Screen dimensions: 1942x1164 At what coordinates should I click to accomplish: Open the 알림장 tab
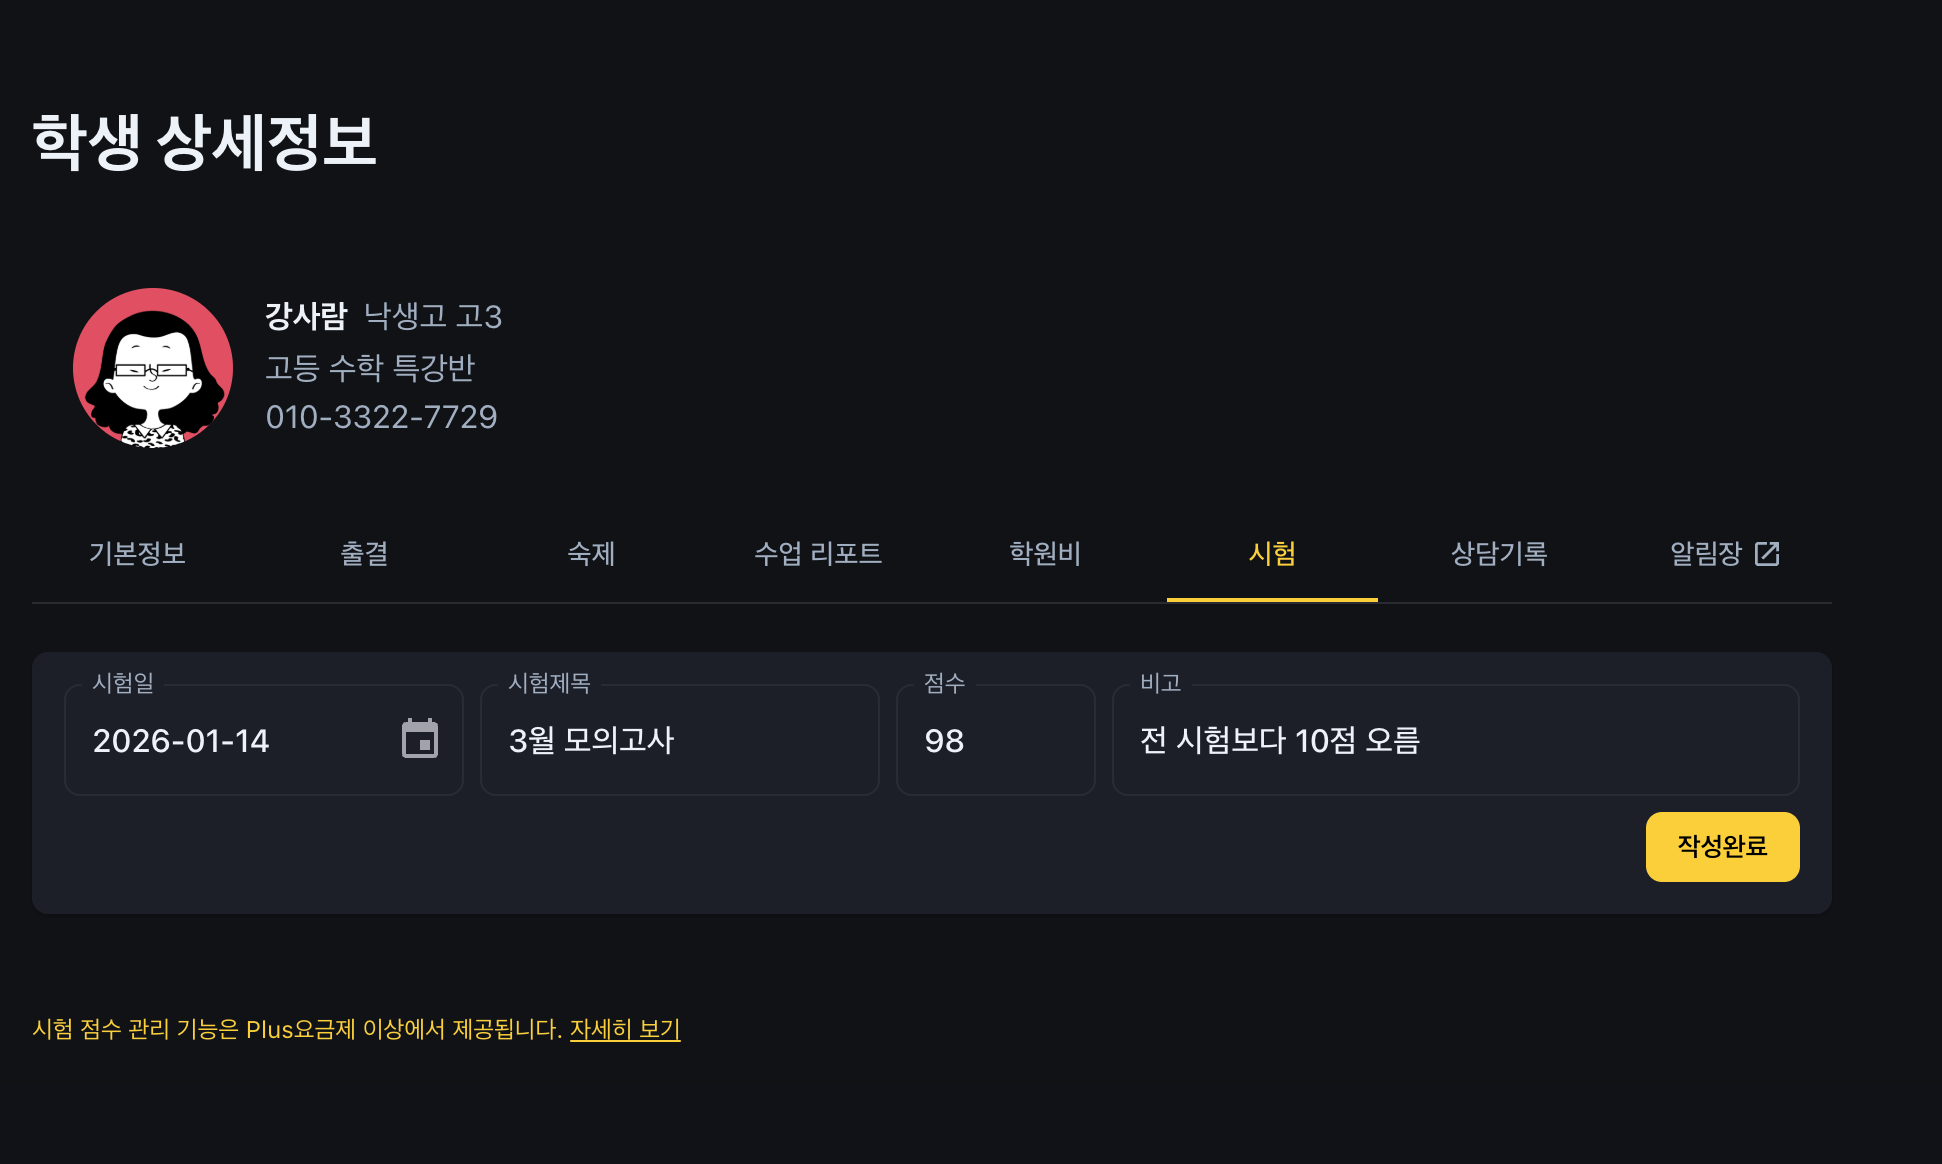(1706, 554)
